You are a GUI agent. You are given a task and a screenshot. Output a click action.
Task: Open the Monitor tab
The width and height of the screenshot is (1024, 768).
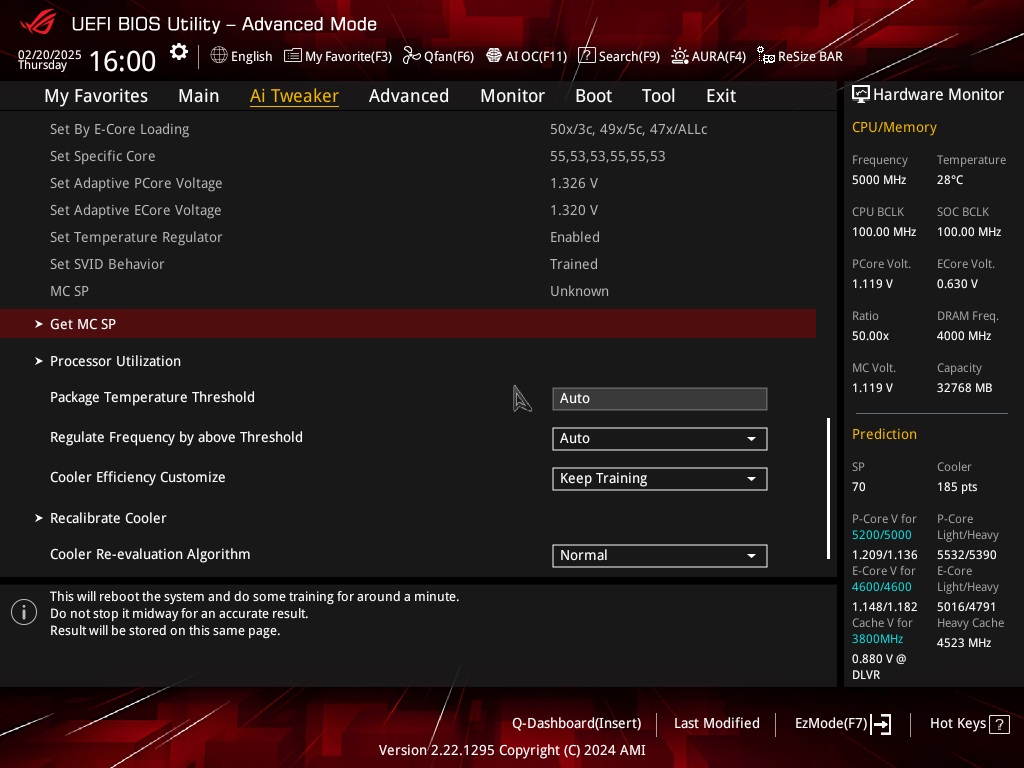point(512,95)
